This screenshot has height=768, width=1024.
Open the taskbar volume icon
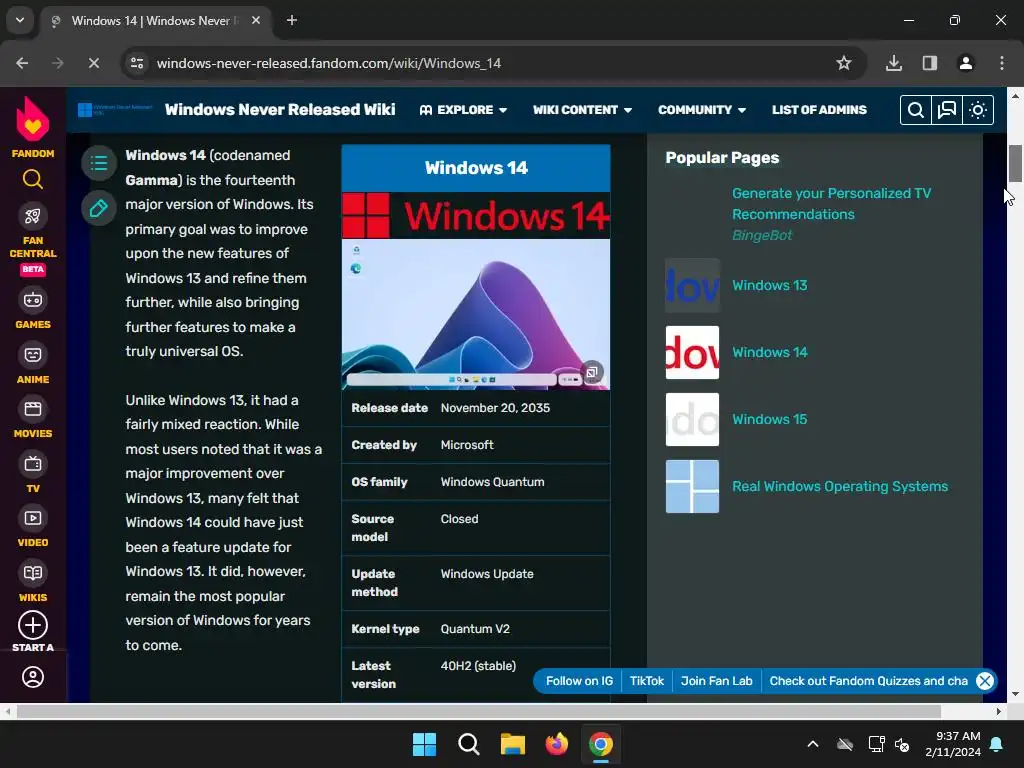tap(902, 744)
